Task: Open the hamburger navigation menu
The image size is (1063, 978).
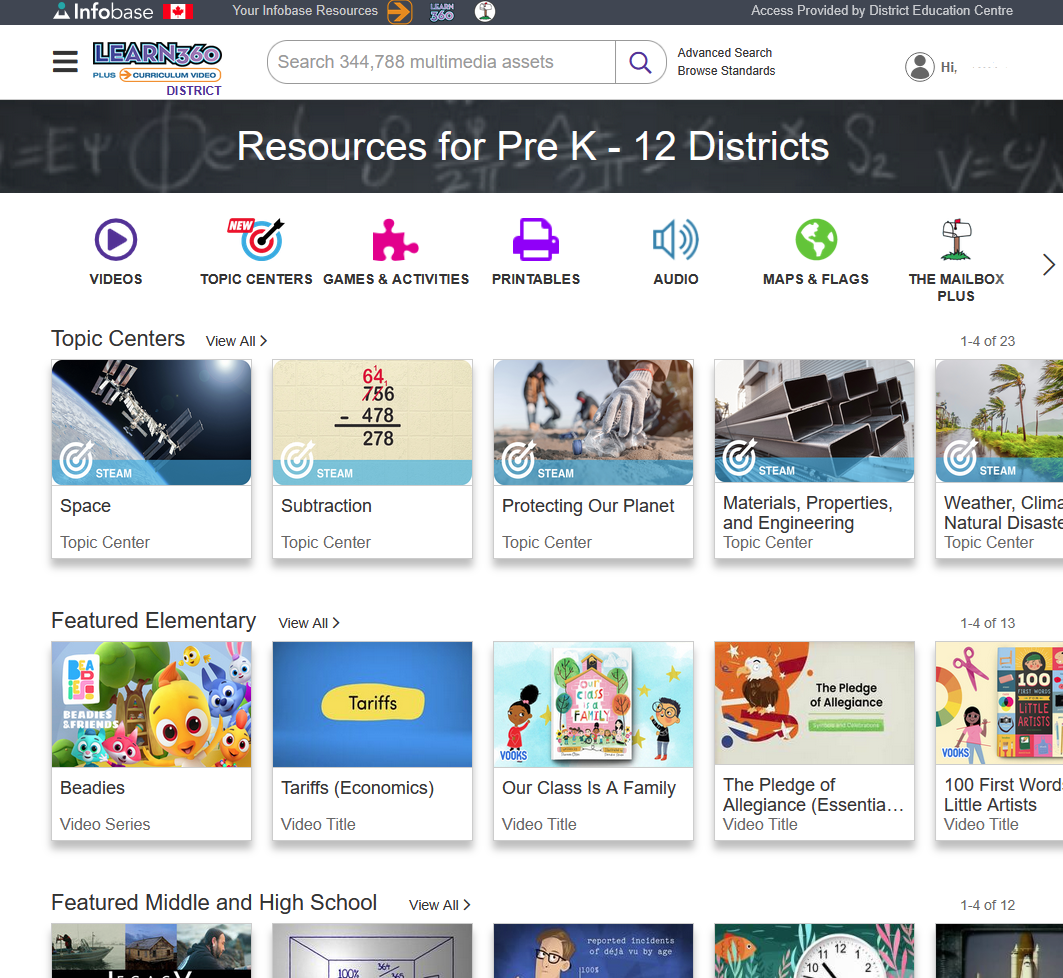Action: pyautogui.click(x=65, y=62)
